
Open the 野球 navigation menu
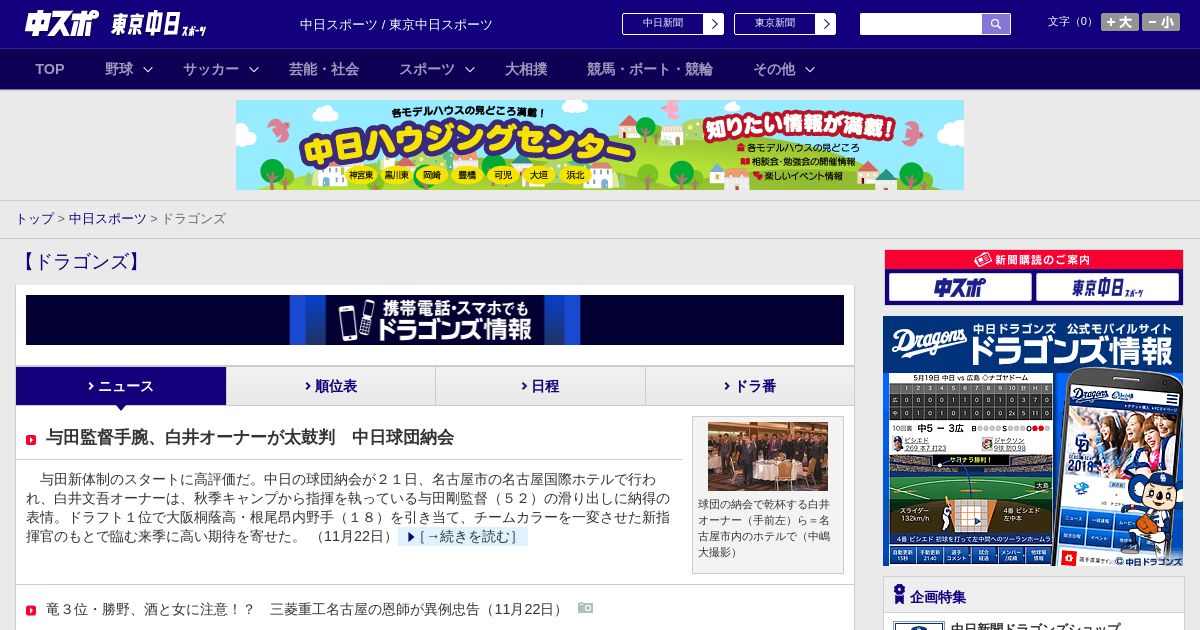click(119, 69)
